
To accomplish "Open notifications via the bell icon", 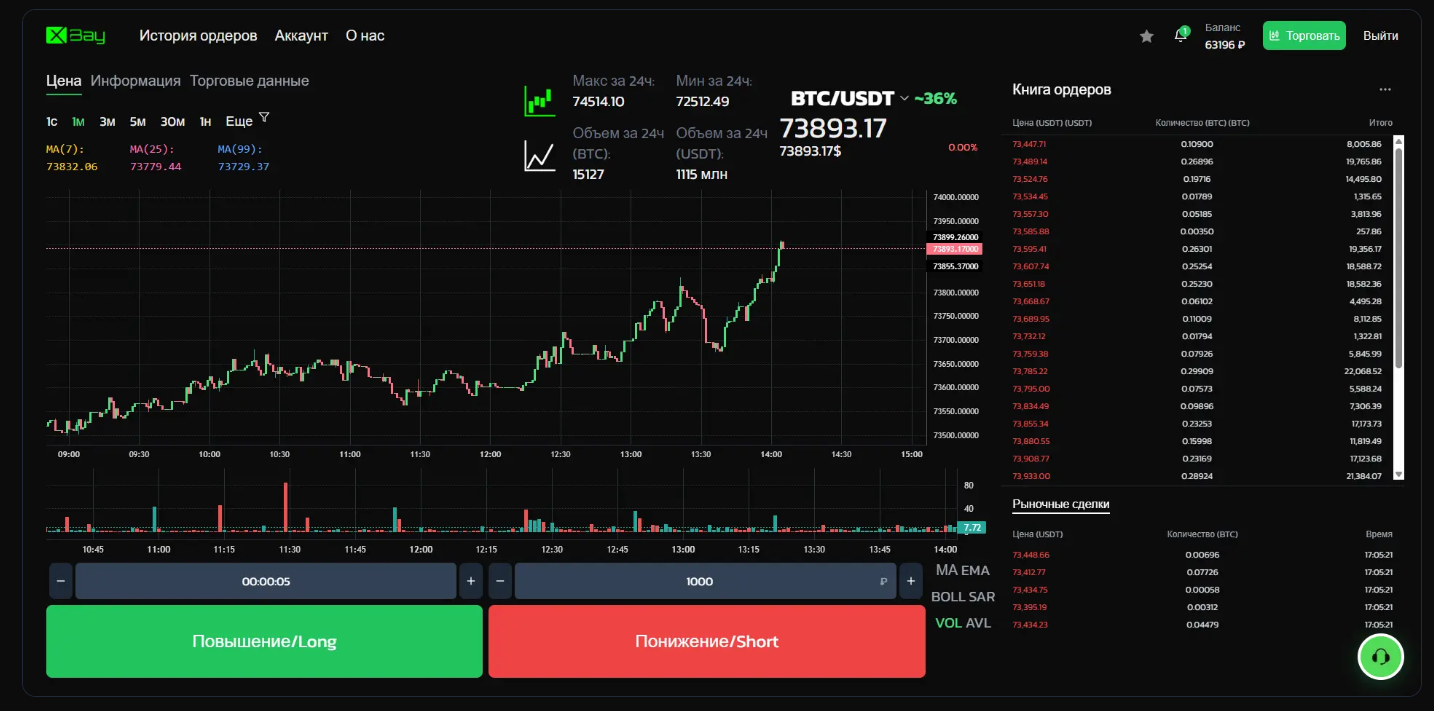I will point(1181,36).
